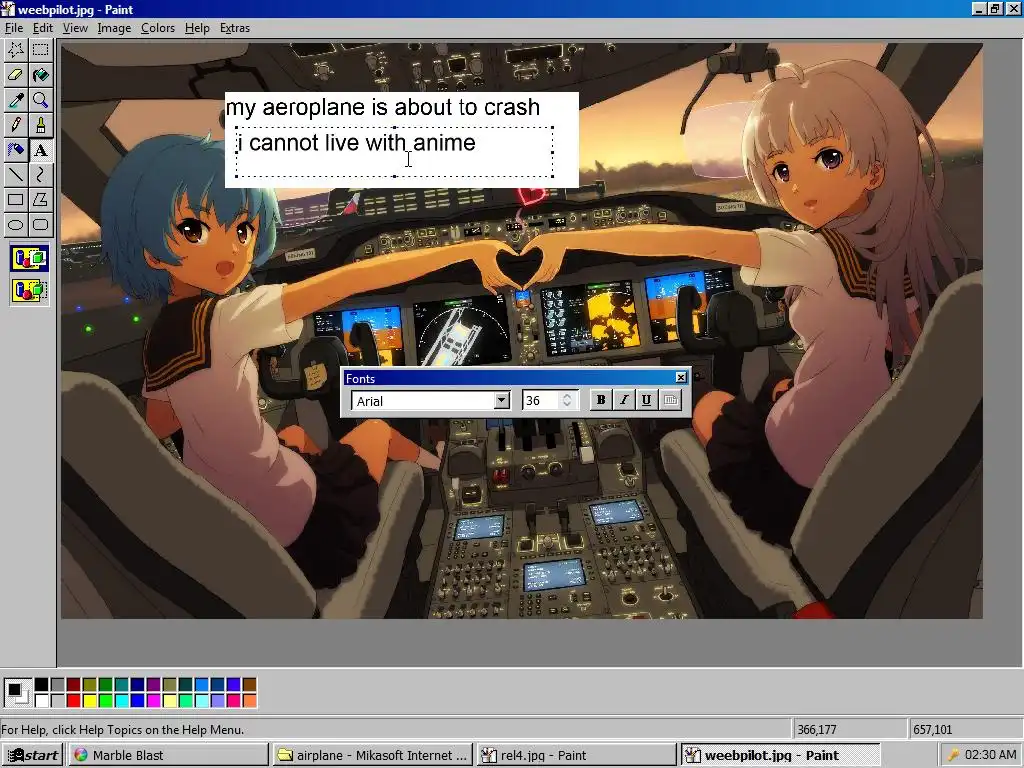This screenshot has width=1024, height=768.
Task: Click the system tray clock 02:30 AM
Action: coord(991,755)
